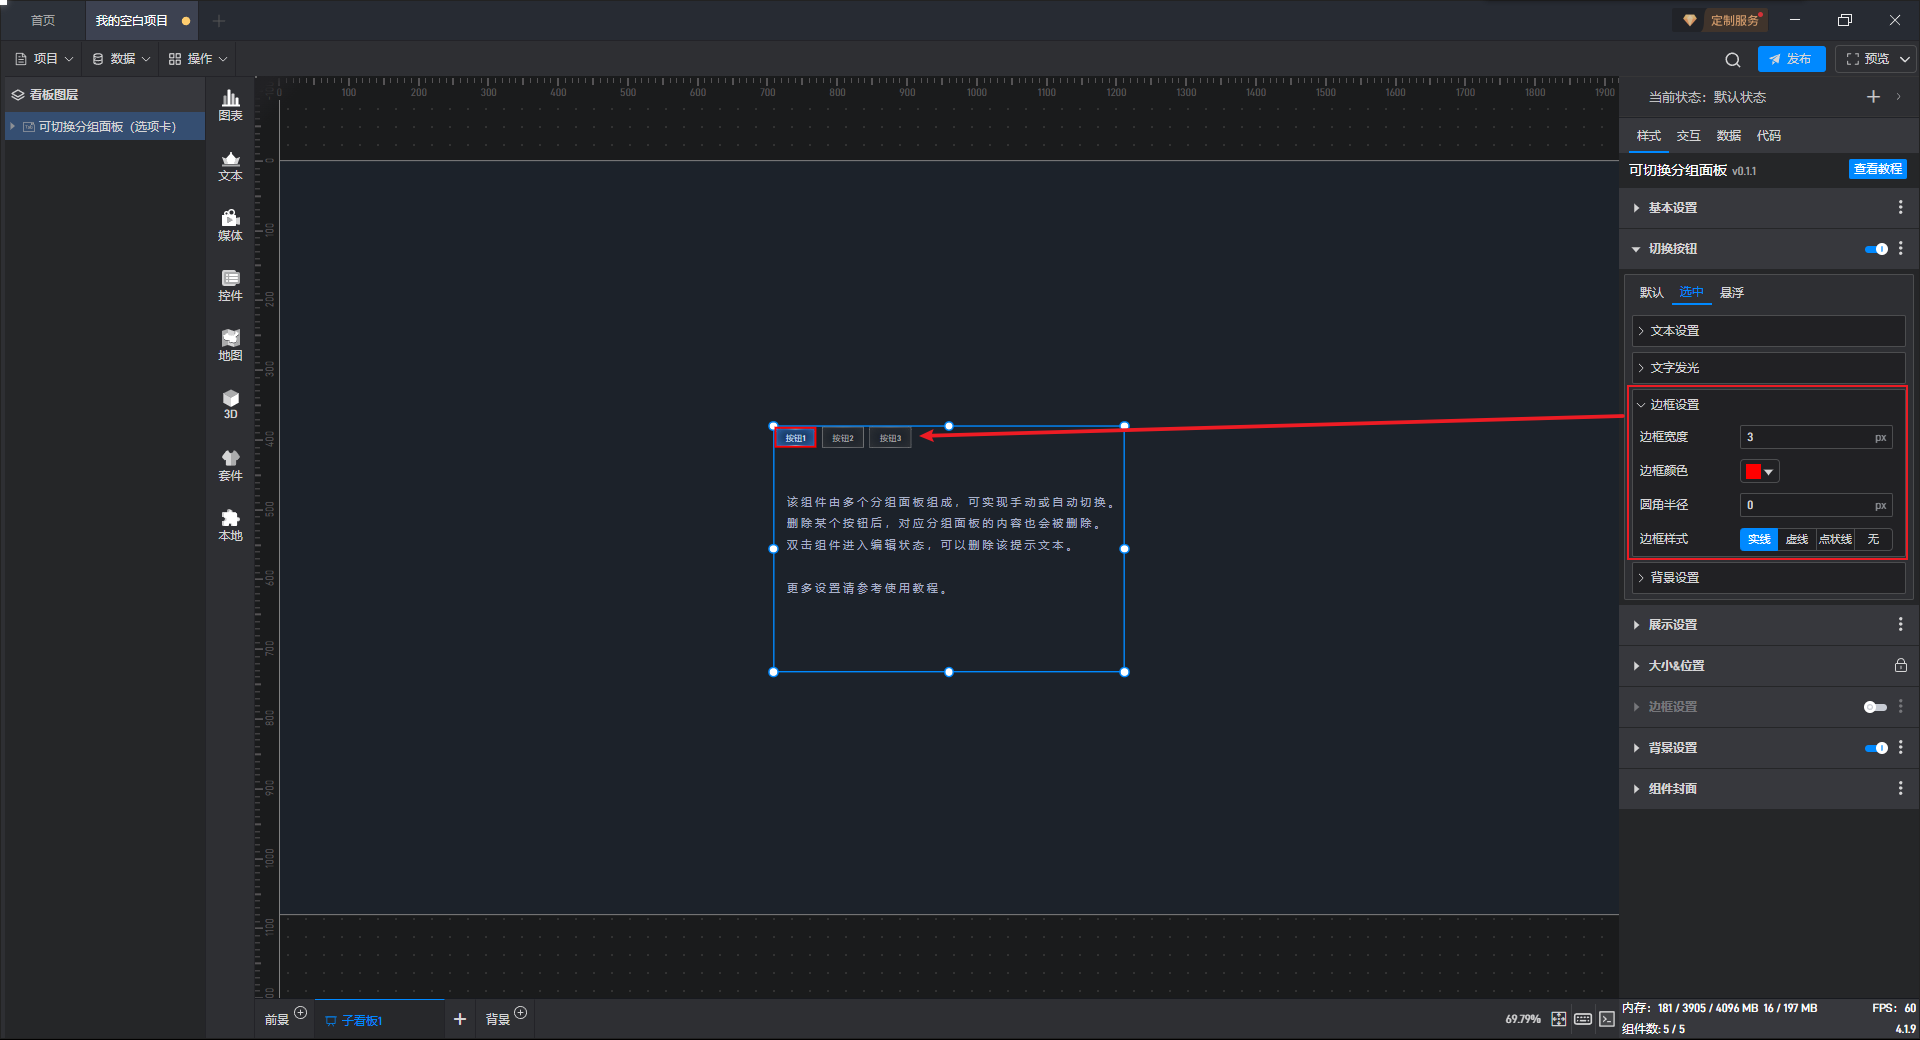This screenshot has height=1040, width=1920.
Task: Select the 文本 (text) component icon
Action: point(230,165)
